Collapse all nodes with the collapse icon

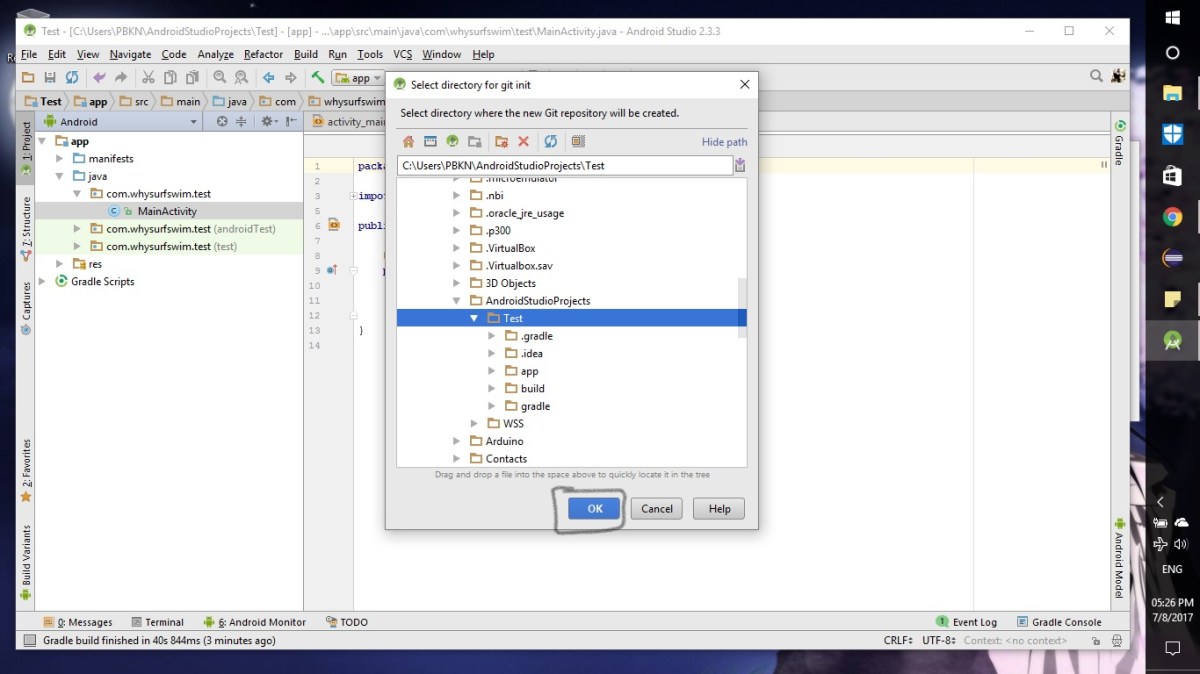[x=241, y=120]
